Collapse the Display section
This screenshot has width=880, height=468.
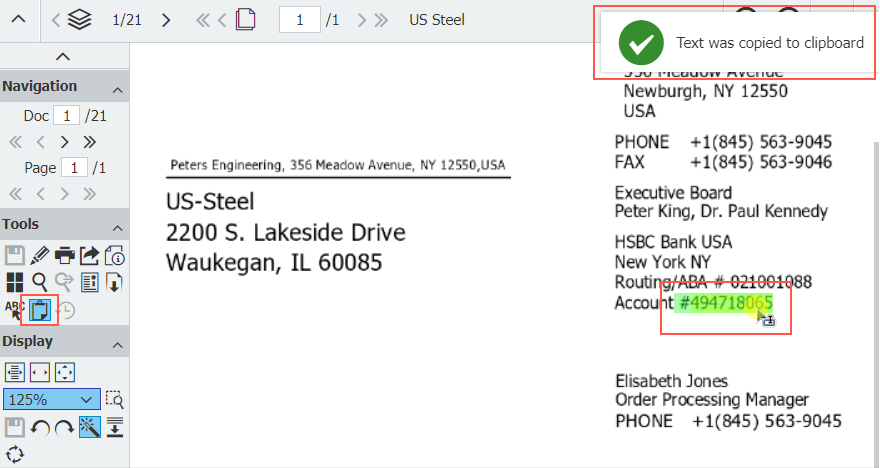tap(117, 345)
